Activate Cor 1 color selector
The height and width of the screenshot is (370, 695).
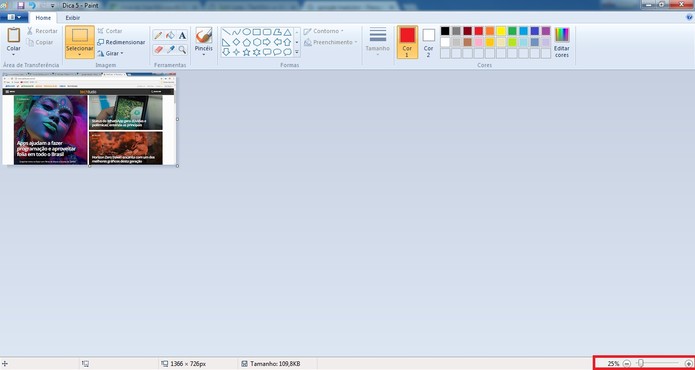click(407, 42)
